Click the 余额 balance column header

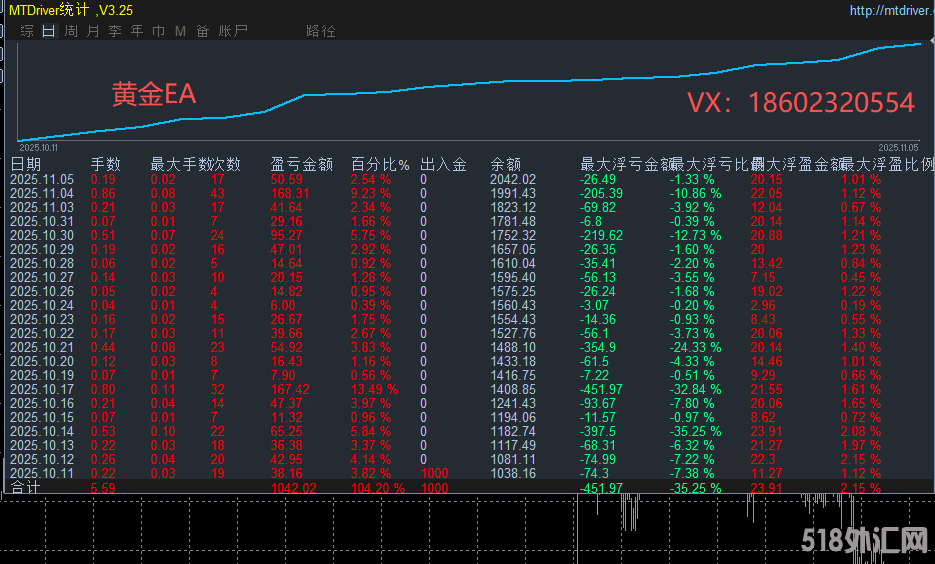(505, 164)
